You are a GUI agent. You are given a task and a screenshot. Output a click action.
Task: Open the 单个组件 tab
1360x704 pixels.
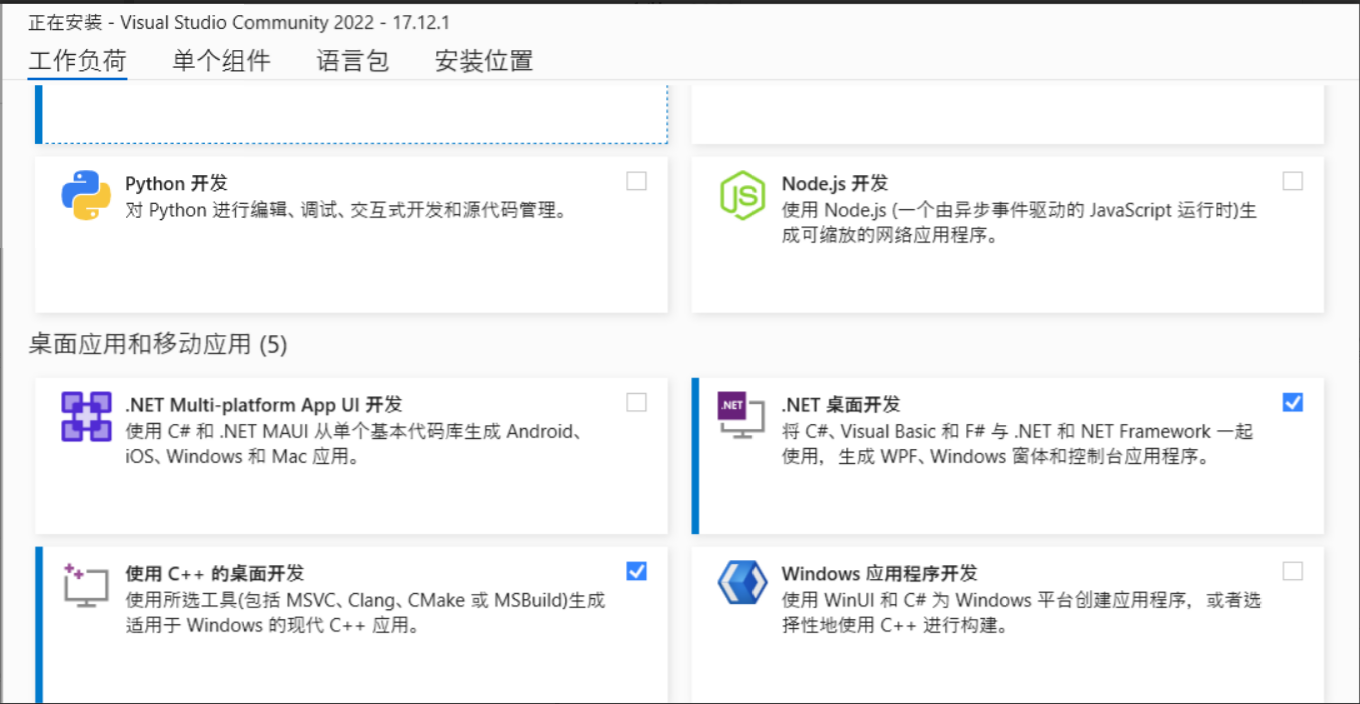click(x=221, y=61)
